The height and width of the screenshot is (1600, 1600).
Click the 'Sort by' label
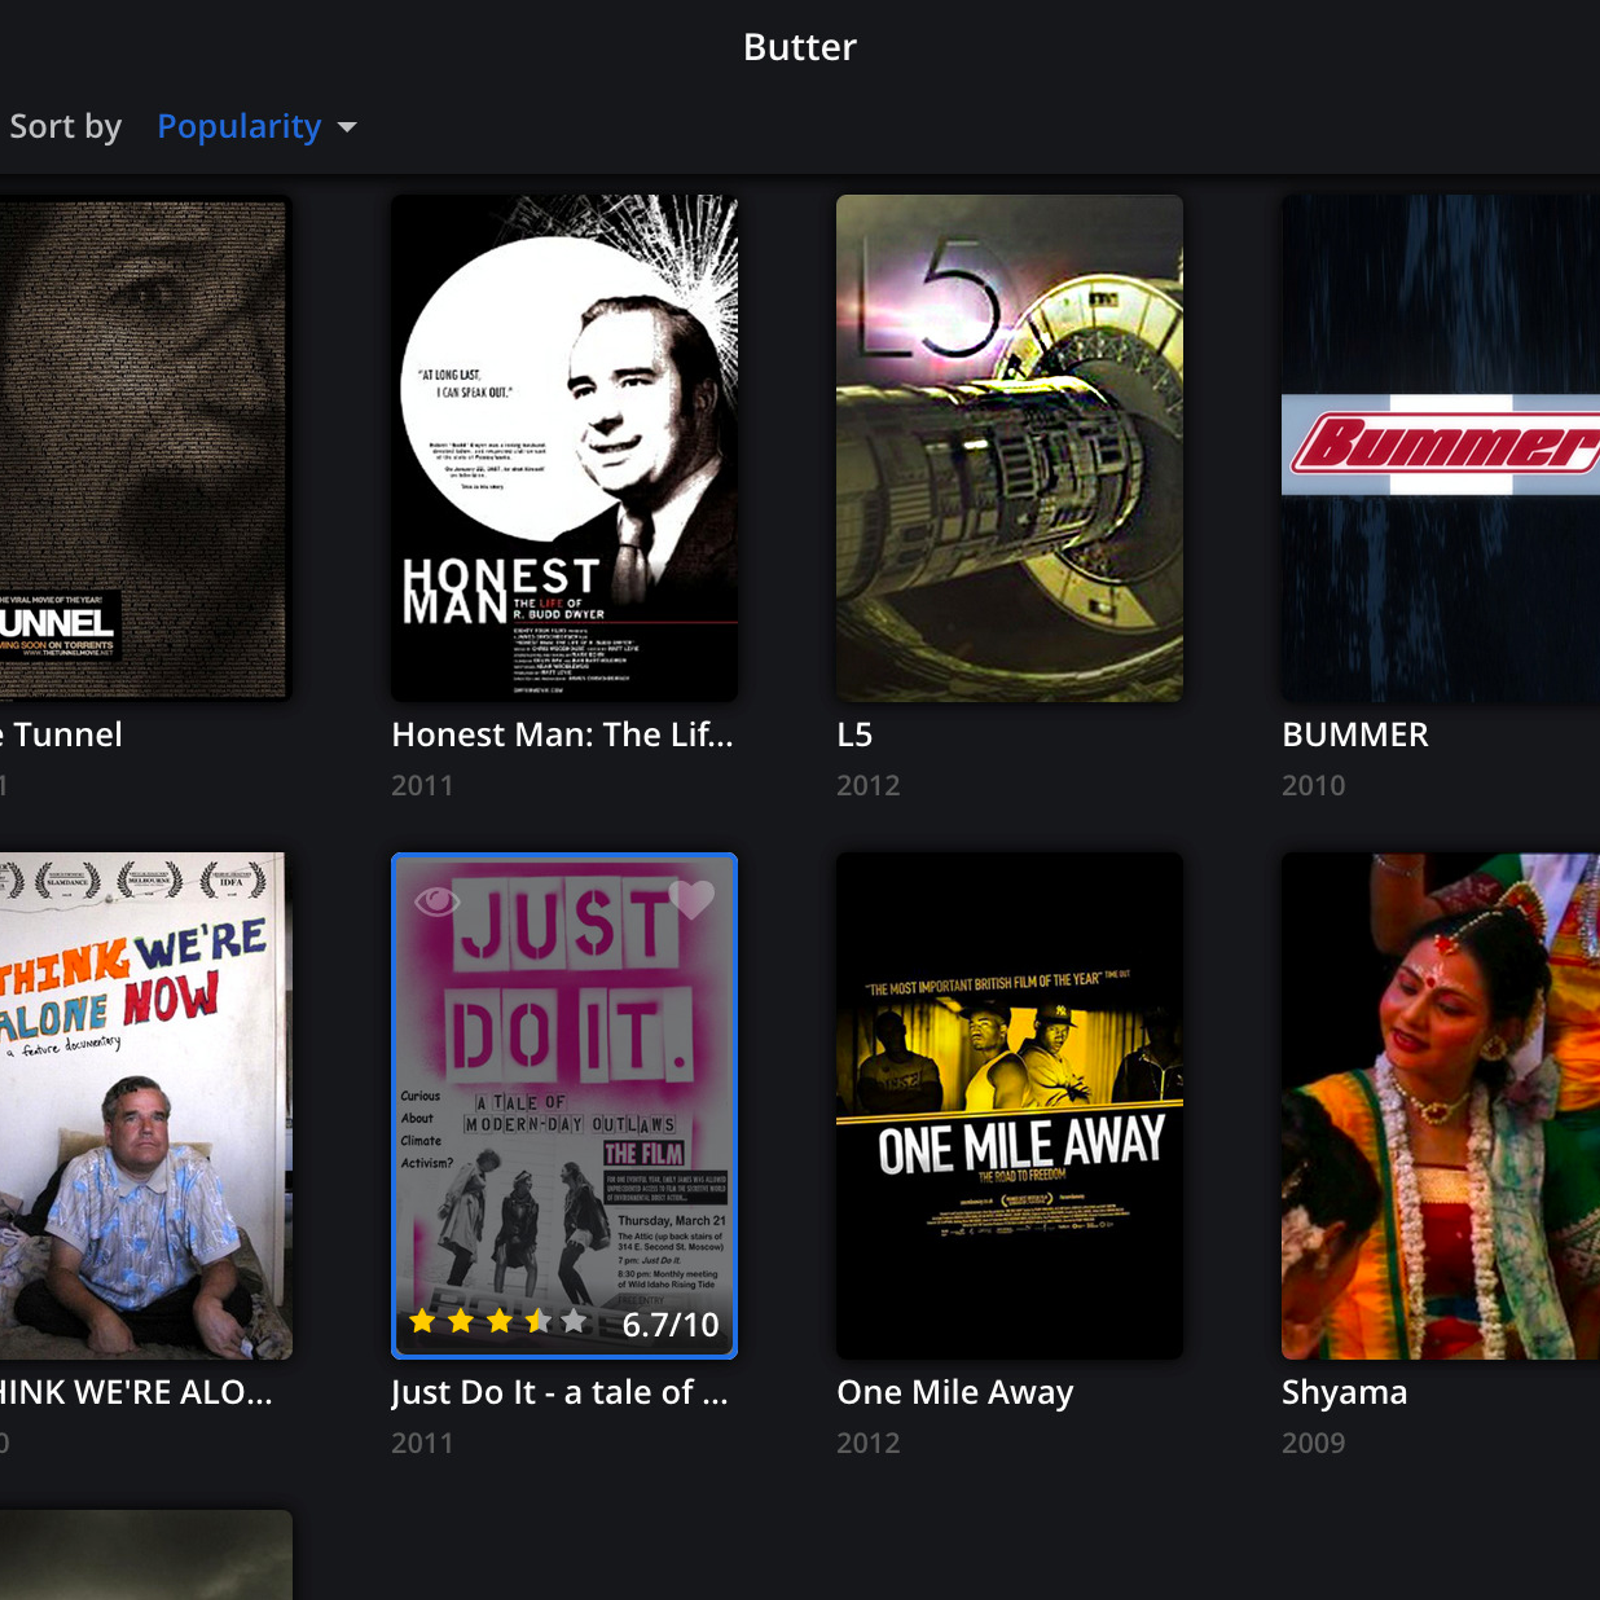pos(65,127)
